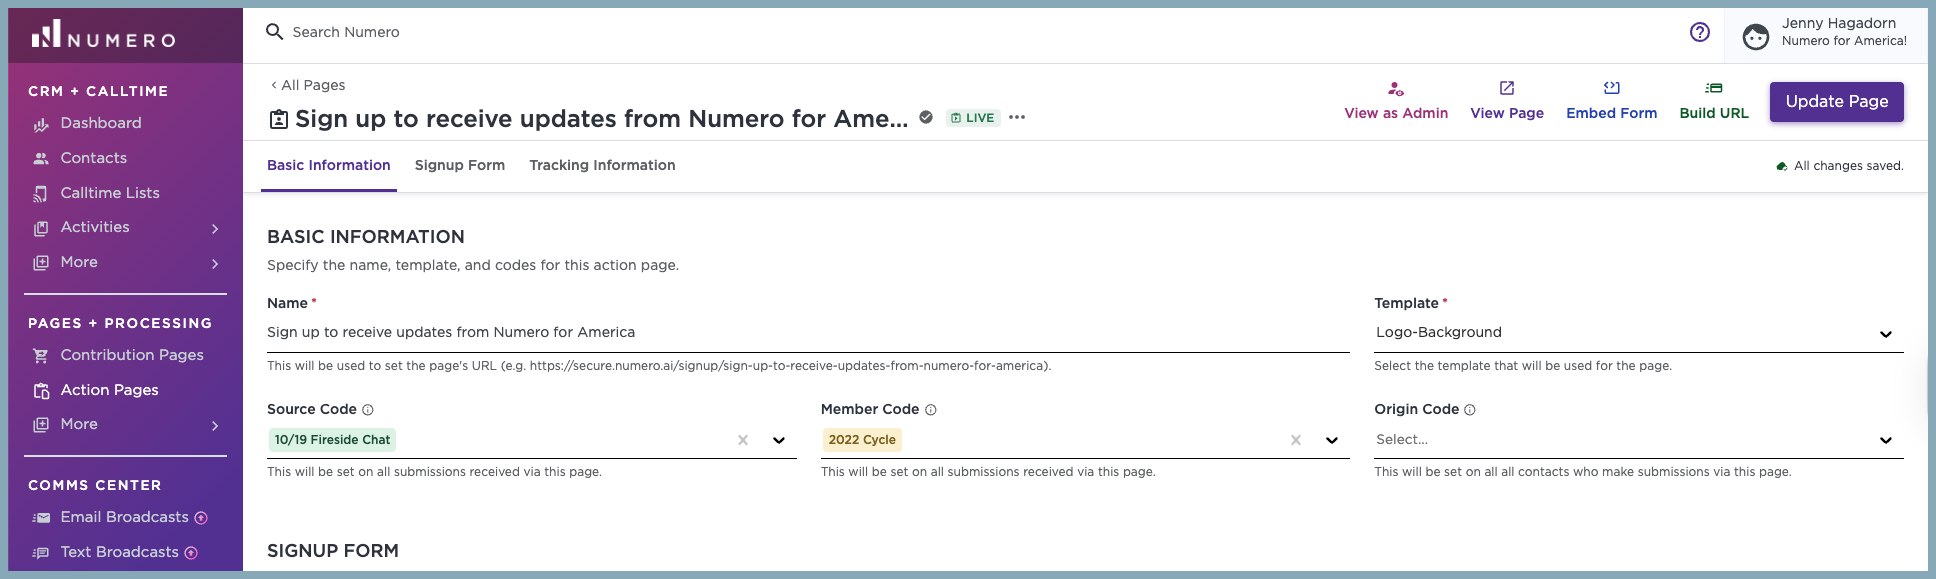Viewport: 1936px width, 579px height.
Task: Open Dashboard in the sidebar
Action: tap(101, 123)
